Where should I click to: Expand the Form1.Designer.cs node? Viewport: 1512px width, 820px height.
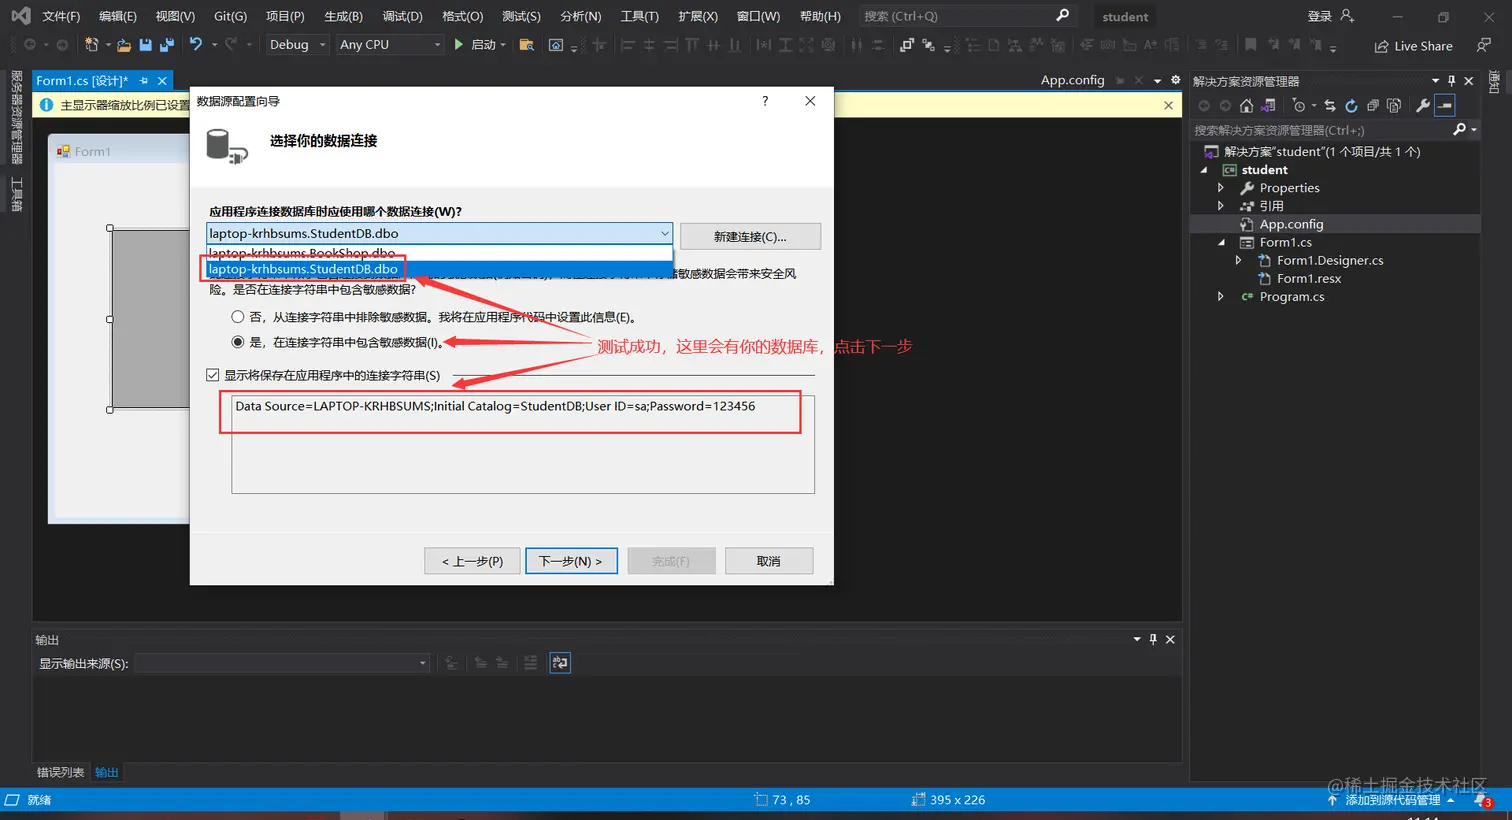(x=1239, y=260)
